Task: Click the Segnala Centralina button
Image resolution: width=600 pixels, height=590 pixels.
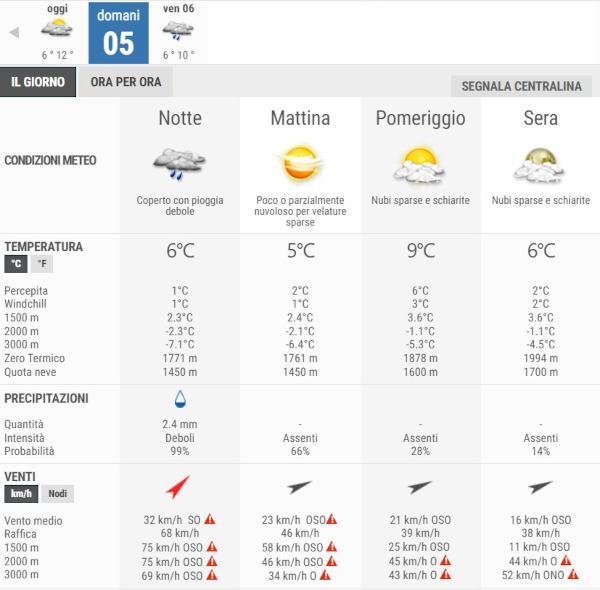Action: 522,86
